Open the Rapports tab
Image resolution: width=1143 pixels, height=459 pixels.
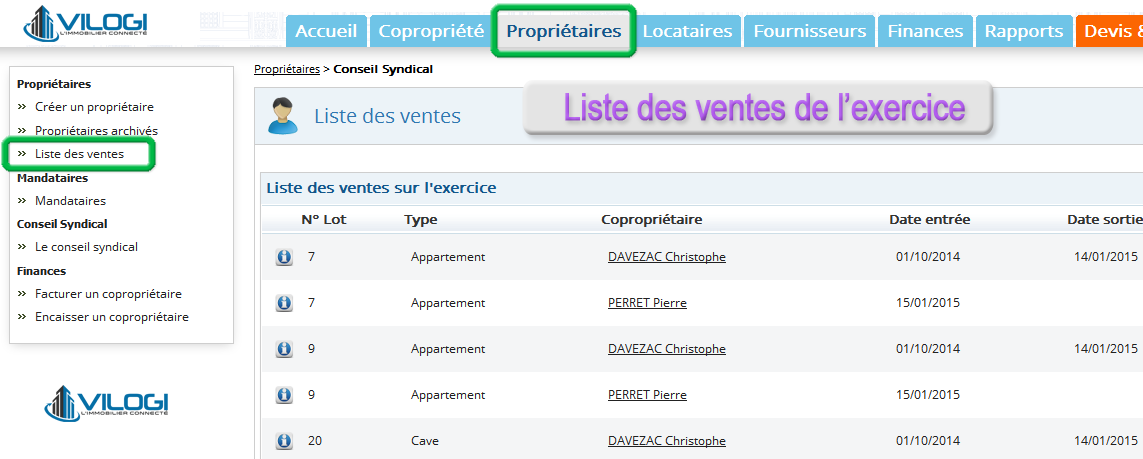(1023, 31)
